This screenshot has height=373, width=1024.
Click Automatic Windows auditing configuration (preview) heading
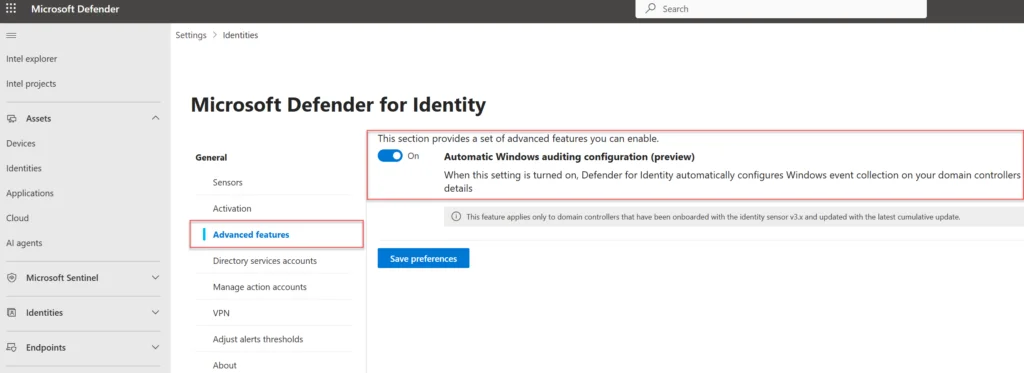pos(569,157)
